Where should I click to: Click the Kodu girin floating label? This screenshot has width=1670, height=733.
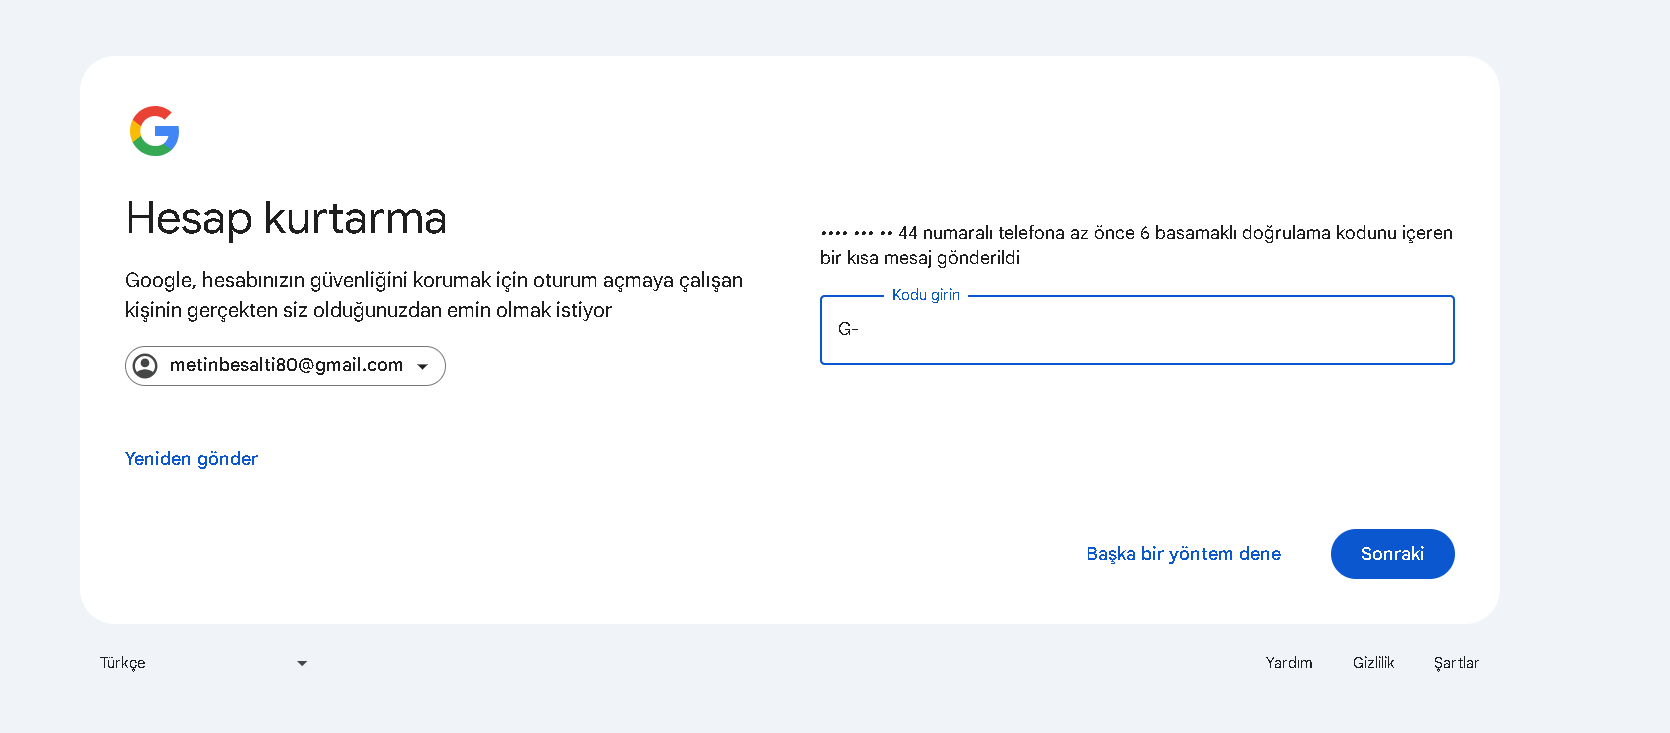[x=926, y=295]
